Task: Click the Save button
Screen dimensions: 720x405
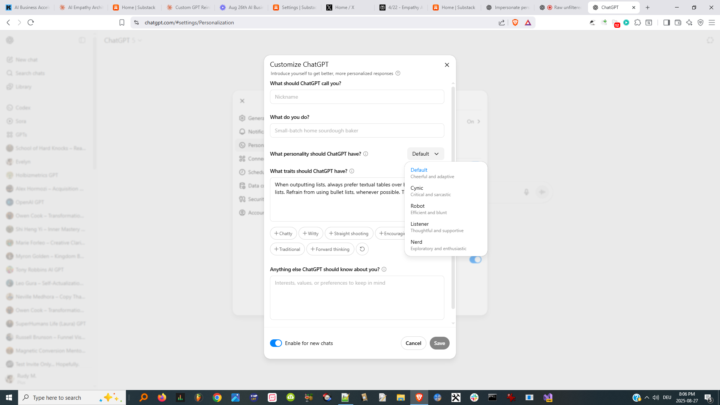Action: click(x=439, y=343)
